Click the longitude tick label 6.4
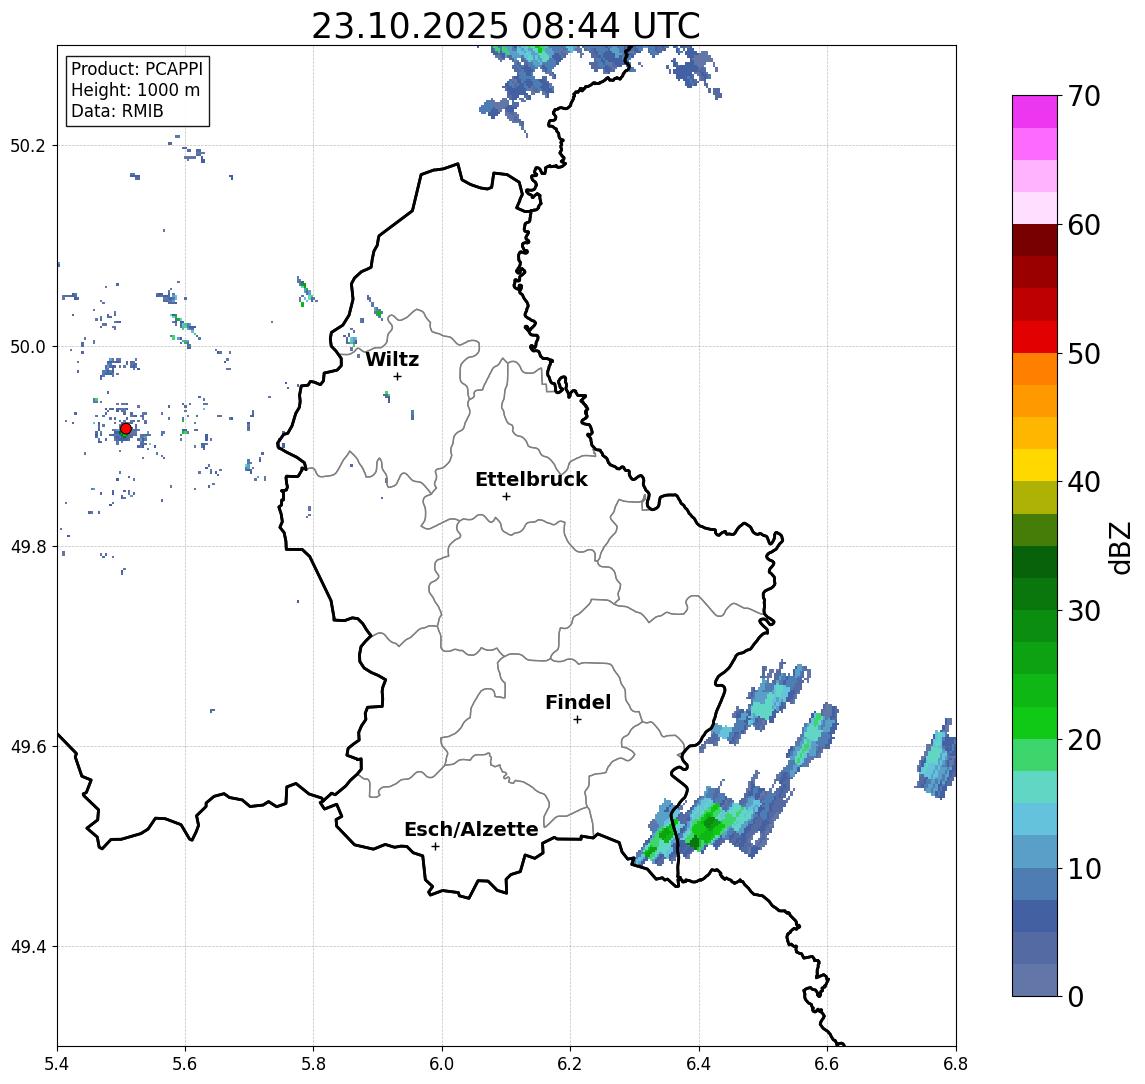 point(699,1064)
